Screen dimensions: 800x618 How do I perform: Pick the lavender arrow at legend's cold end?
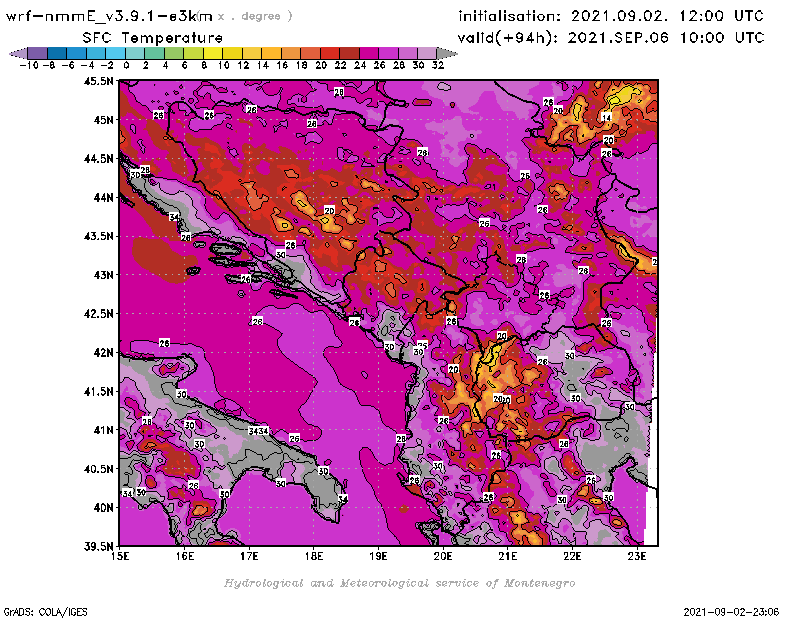18,53
